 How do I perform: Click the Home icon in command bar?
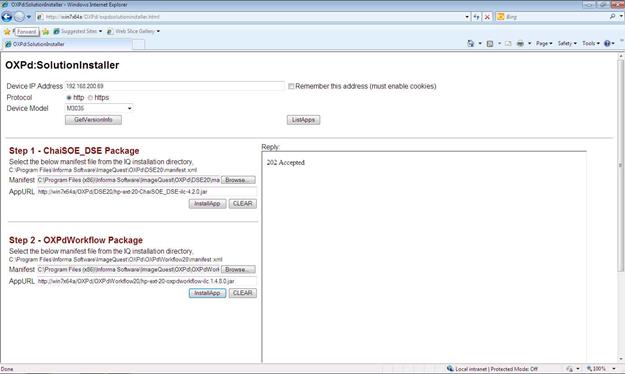click(471, 43)
